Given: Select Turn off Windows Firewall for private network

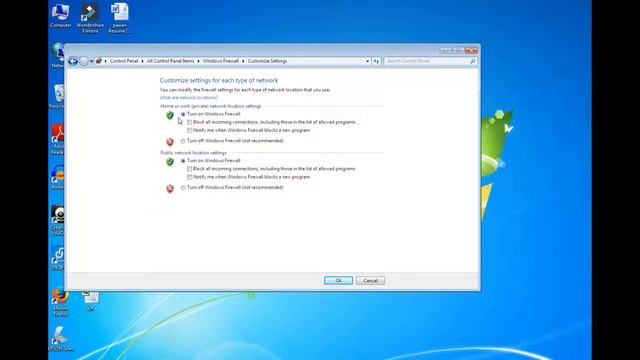Looking at the screenshot, I should 183,141.
